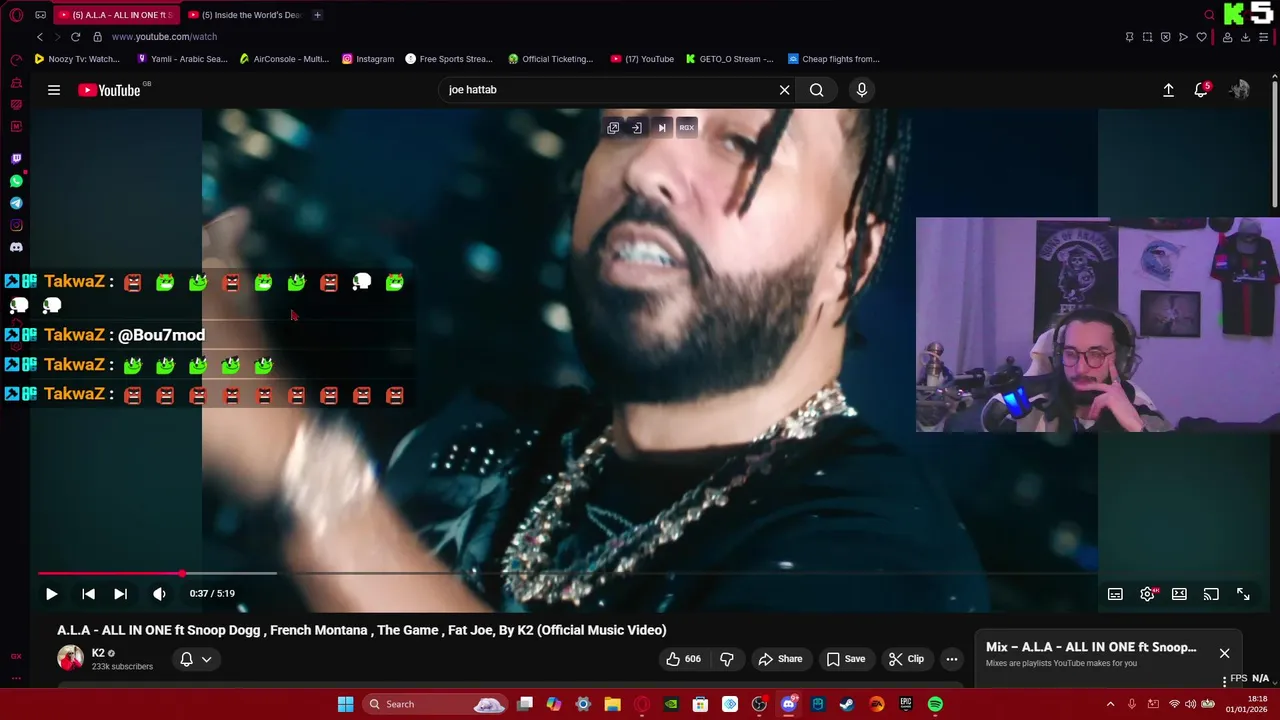Open Twitch in Opera sidebar

(x=16, y=159)
